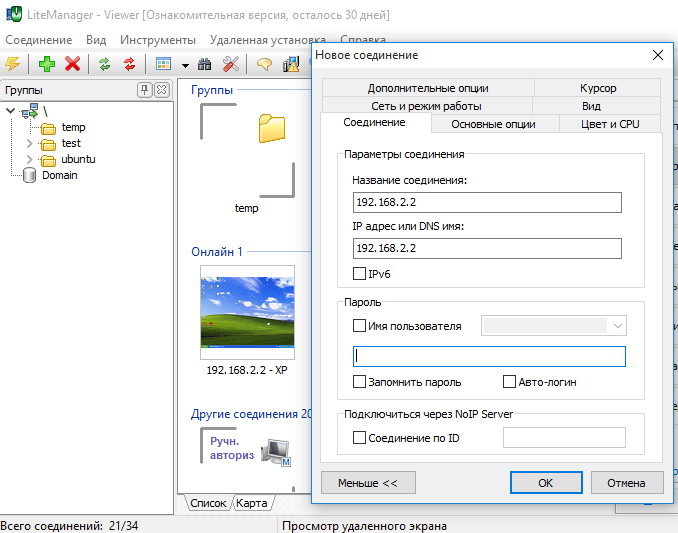The image size is (678, 533).
Task: Open the Инструменты menu
Action: [x=158, y=40]
